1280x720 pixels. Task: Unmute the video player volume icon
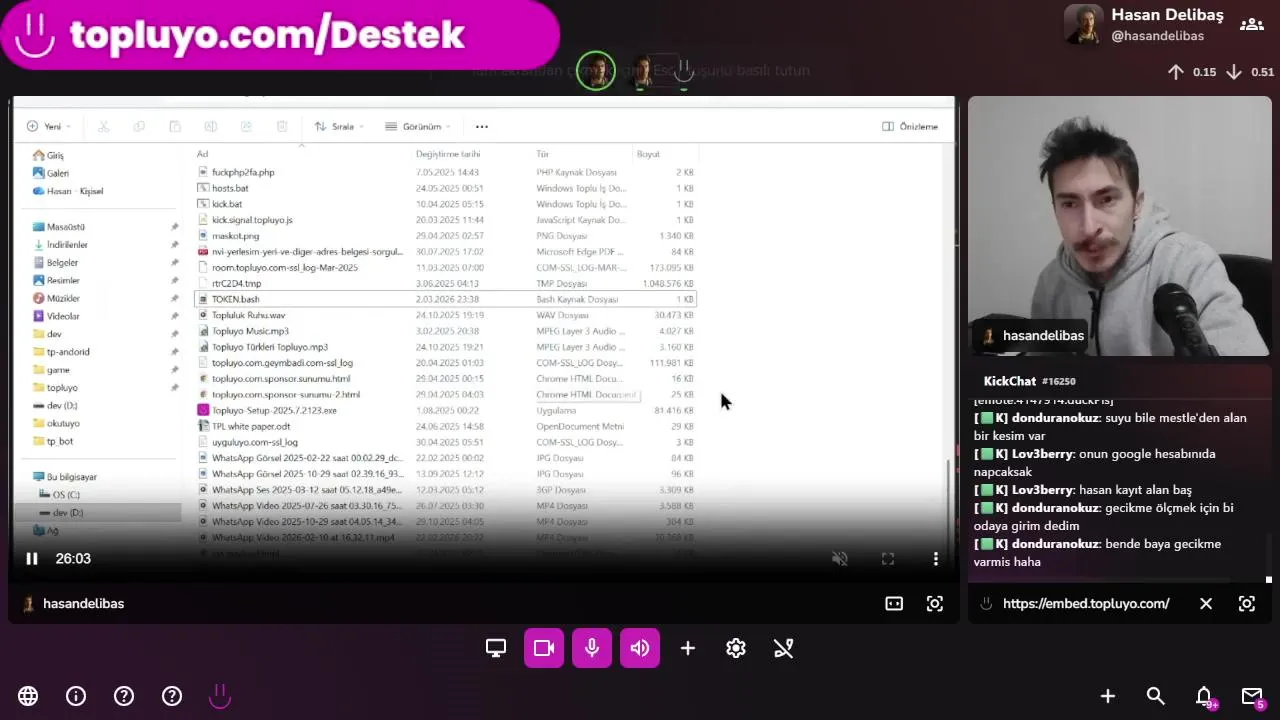point(840,559)
